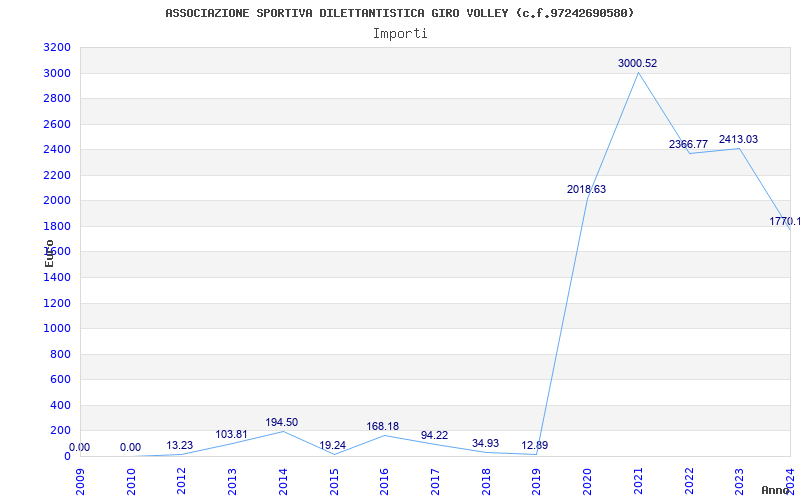This screenshot has width=800, height=500.
Task: Pick the year 2023 on the x-axis
Action: coord(739,482)
